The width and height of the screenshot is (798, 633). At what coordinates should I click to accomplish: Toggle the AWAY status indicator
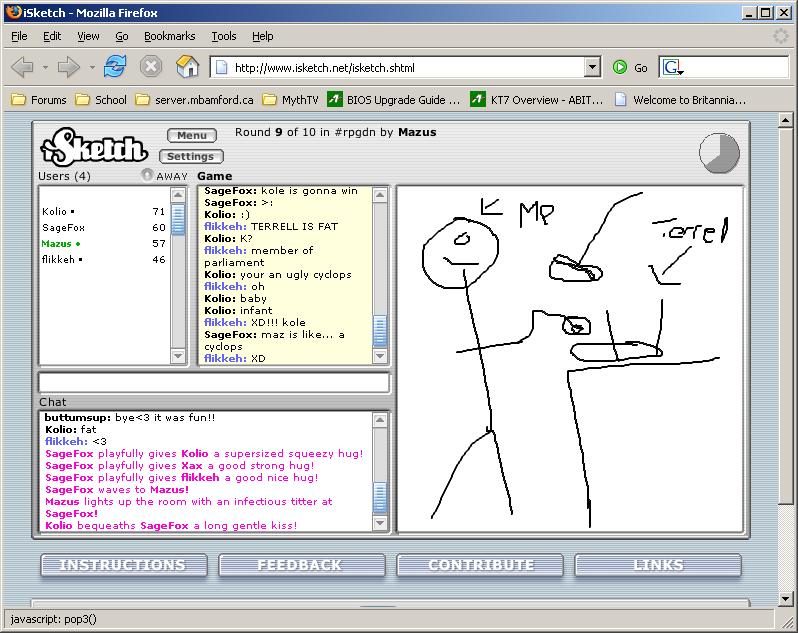click(x=148, y=176)
